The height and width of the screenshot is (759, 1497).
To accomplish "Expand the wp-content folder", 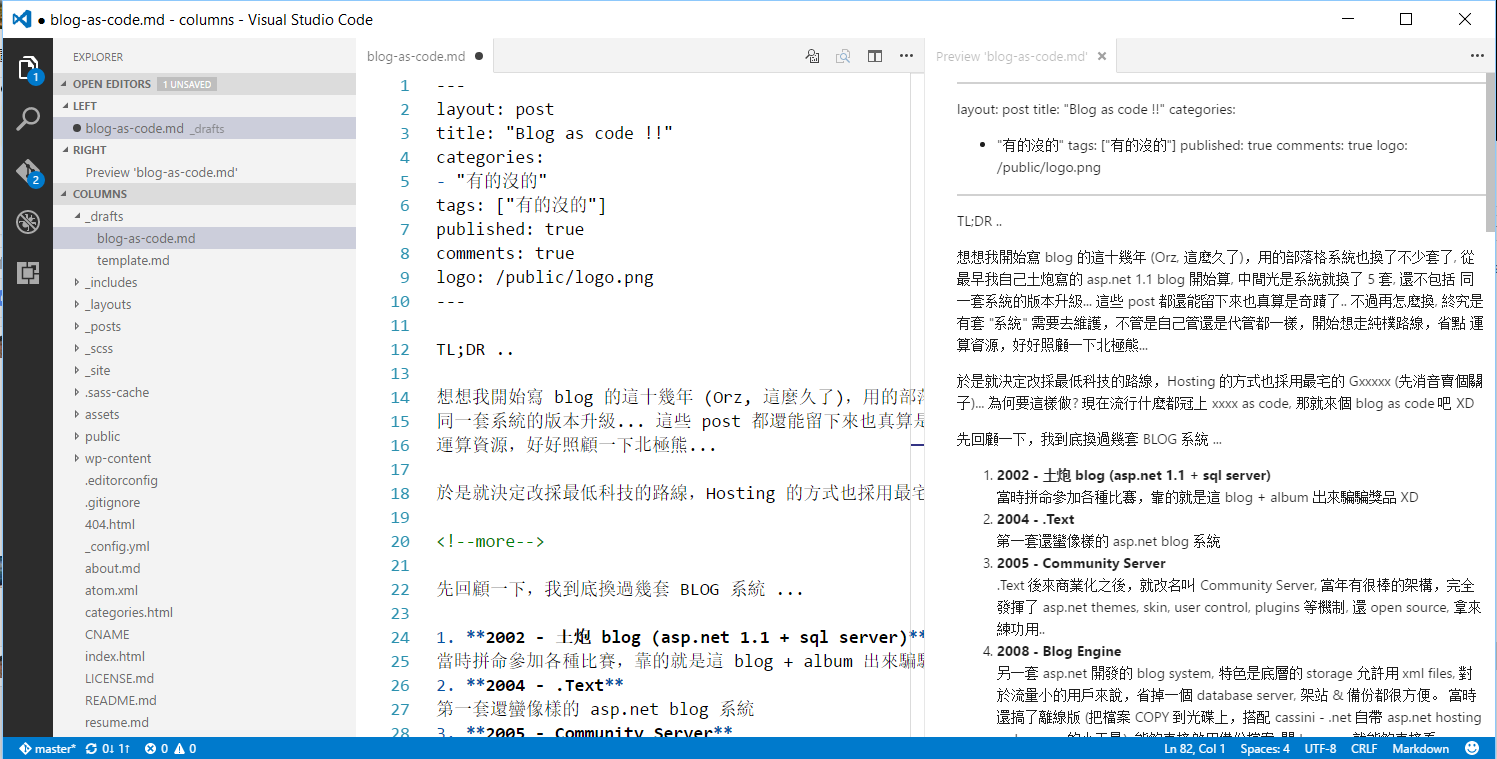I will tap(117, 458).
